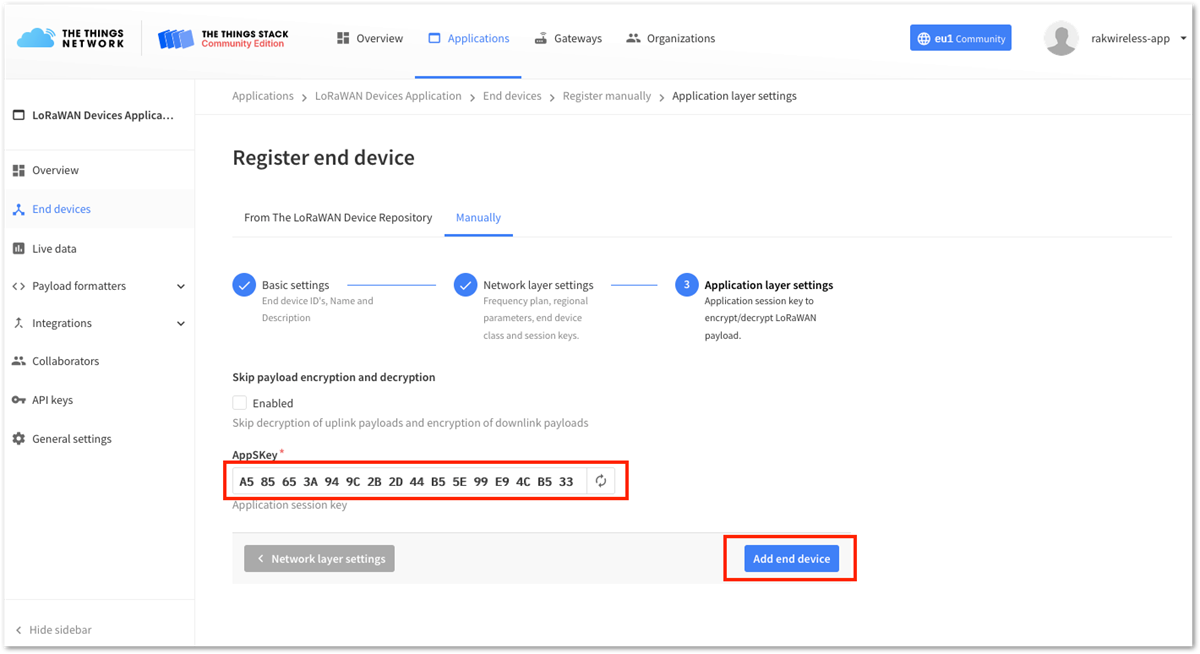
Task: Go back to Network layer settings button
Action: pyautogui.click(x=319, y=559)
